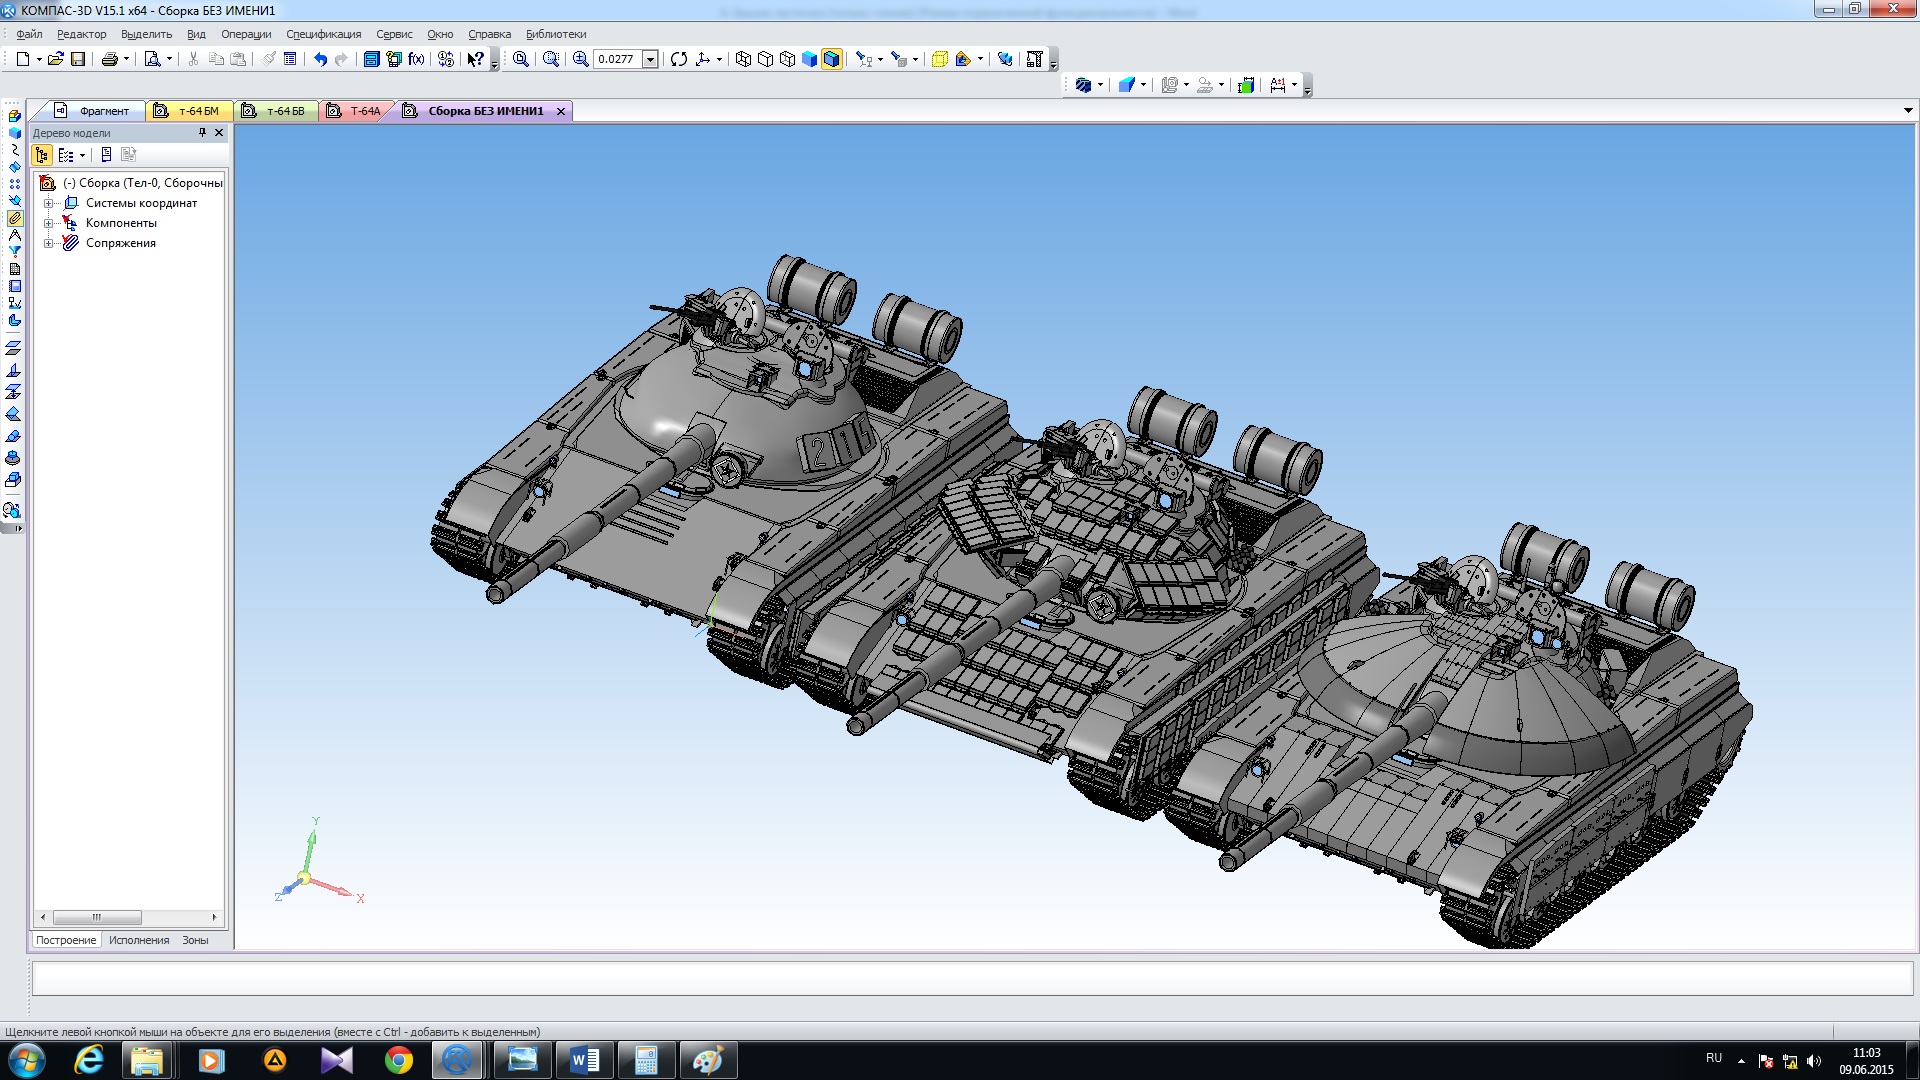Switch to Т-64А document tab
Image resolution: width=1920 pixels, height=1080 pixels.
click(356, 111)
